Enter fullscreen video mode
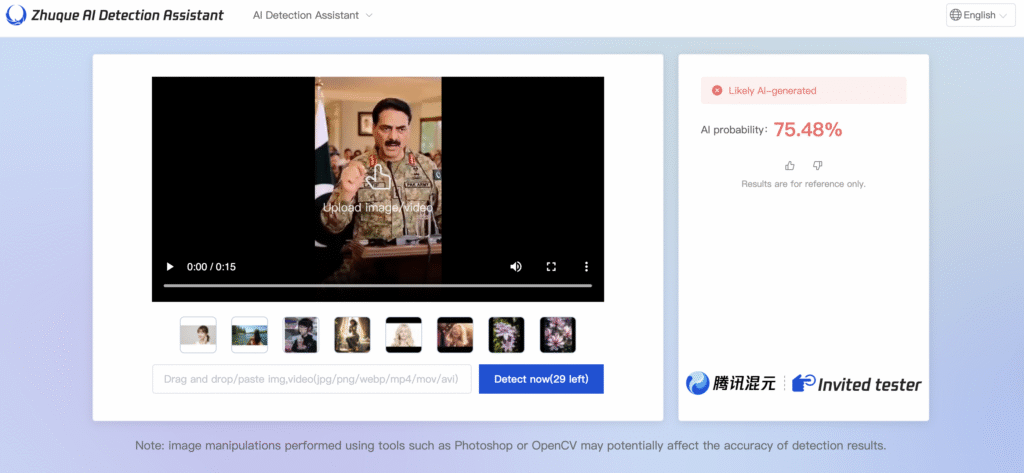Viewport: 1024px width, 473px height. tap(551, 267)
